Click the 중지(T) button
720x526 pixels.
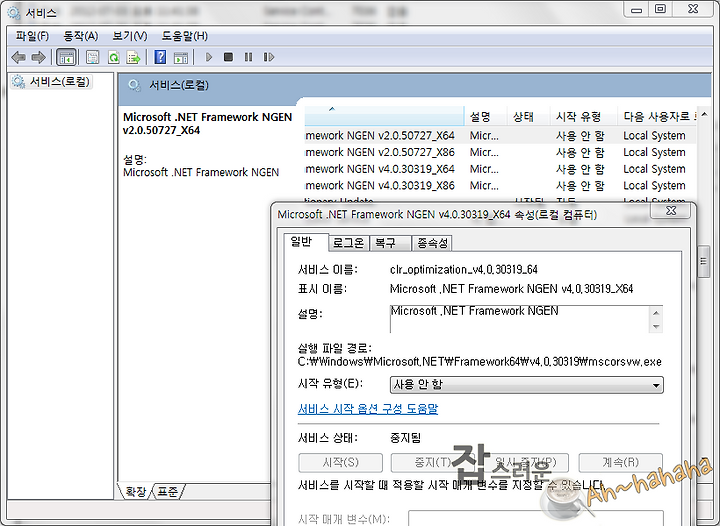click(x=433, y=462)
